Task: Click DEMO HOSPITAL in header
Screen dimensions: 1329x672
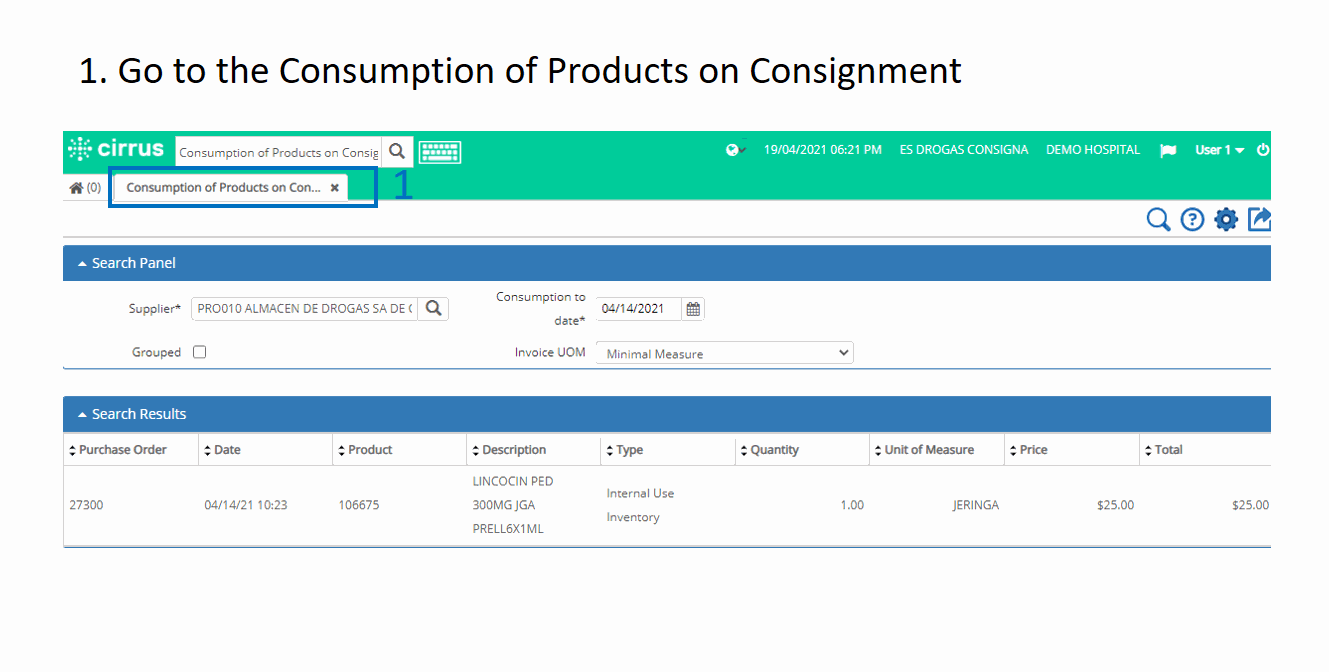Action: tap(1093, 150)
